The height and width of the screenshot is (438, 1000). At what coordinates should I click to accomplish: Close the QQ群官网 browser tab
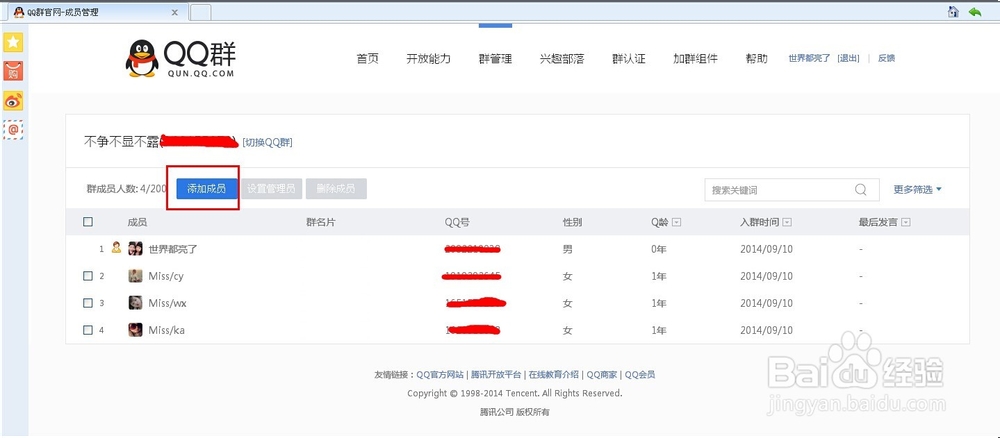point(175,12)
